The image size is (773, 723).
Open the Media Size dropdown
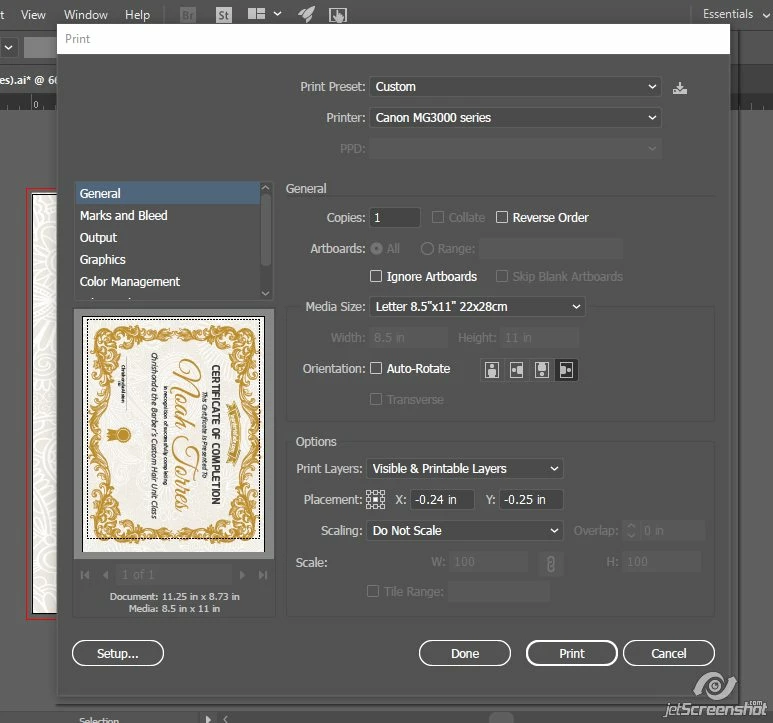(477, 307)
